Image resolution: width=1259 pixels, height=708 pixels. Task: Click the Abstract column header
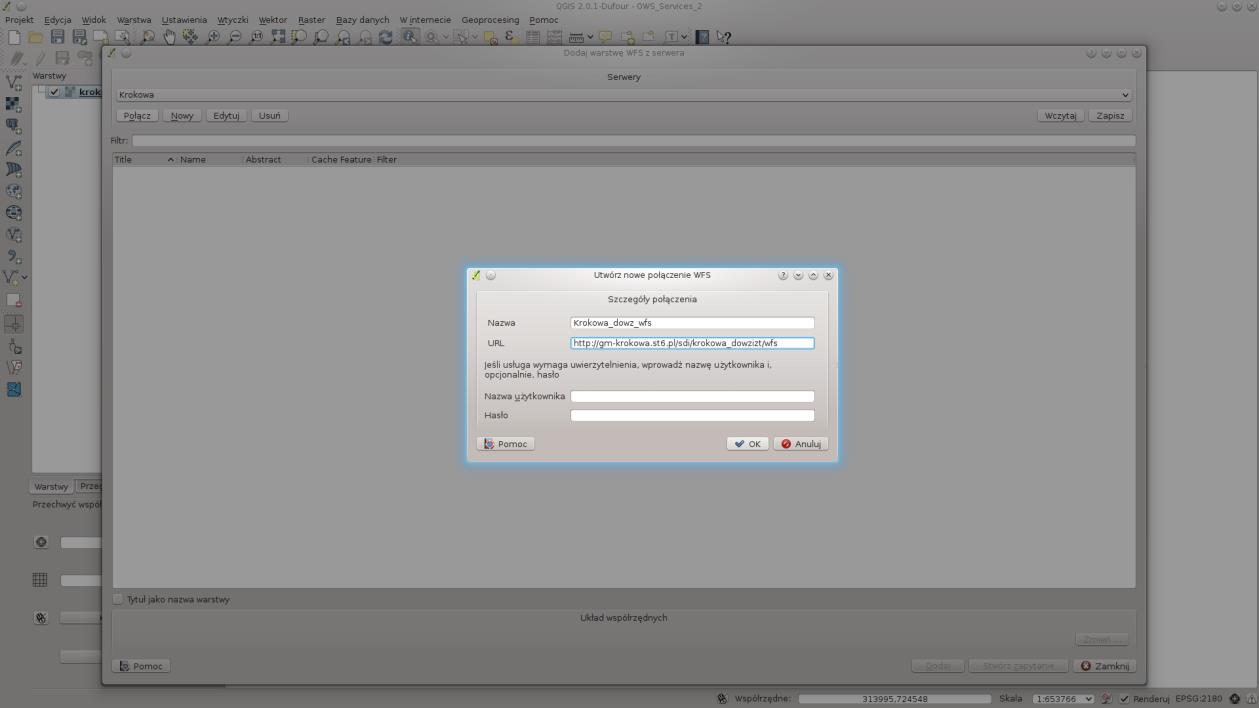click(x=275, y=160)
